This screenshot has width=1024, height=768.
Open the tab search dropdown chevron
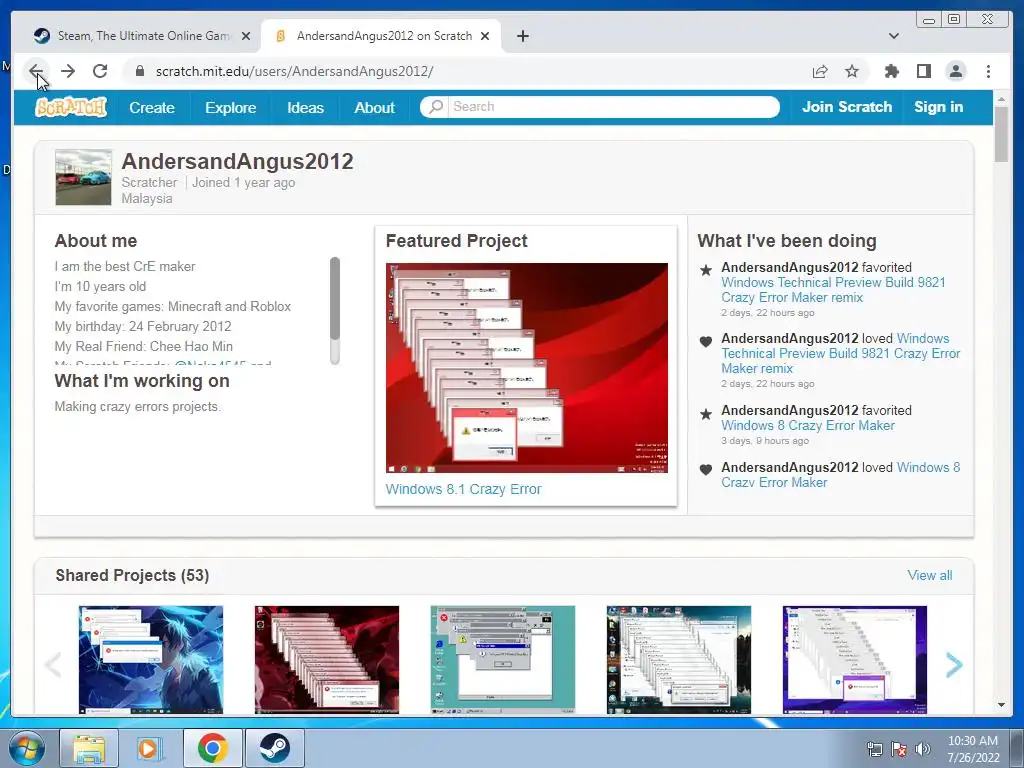[x=893, y=36]
